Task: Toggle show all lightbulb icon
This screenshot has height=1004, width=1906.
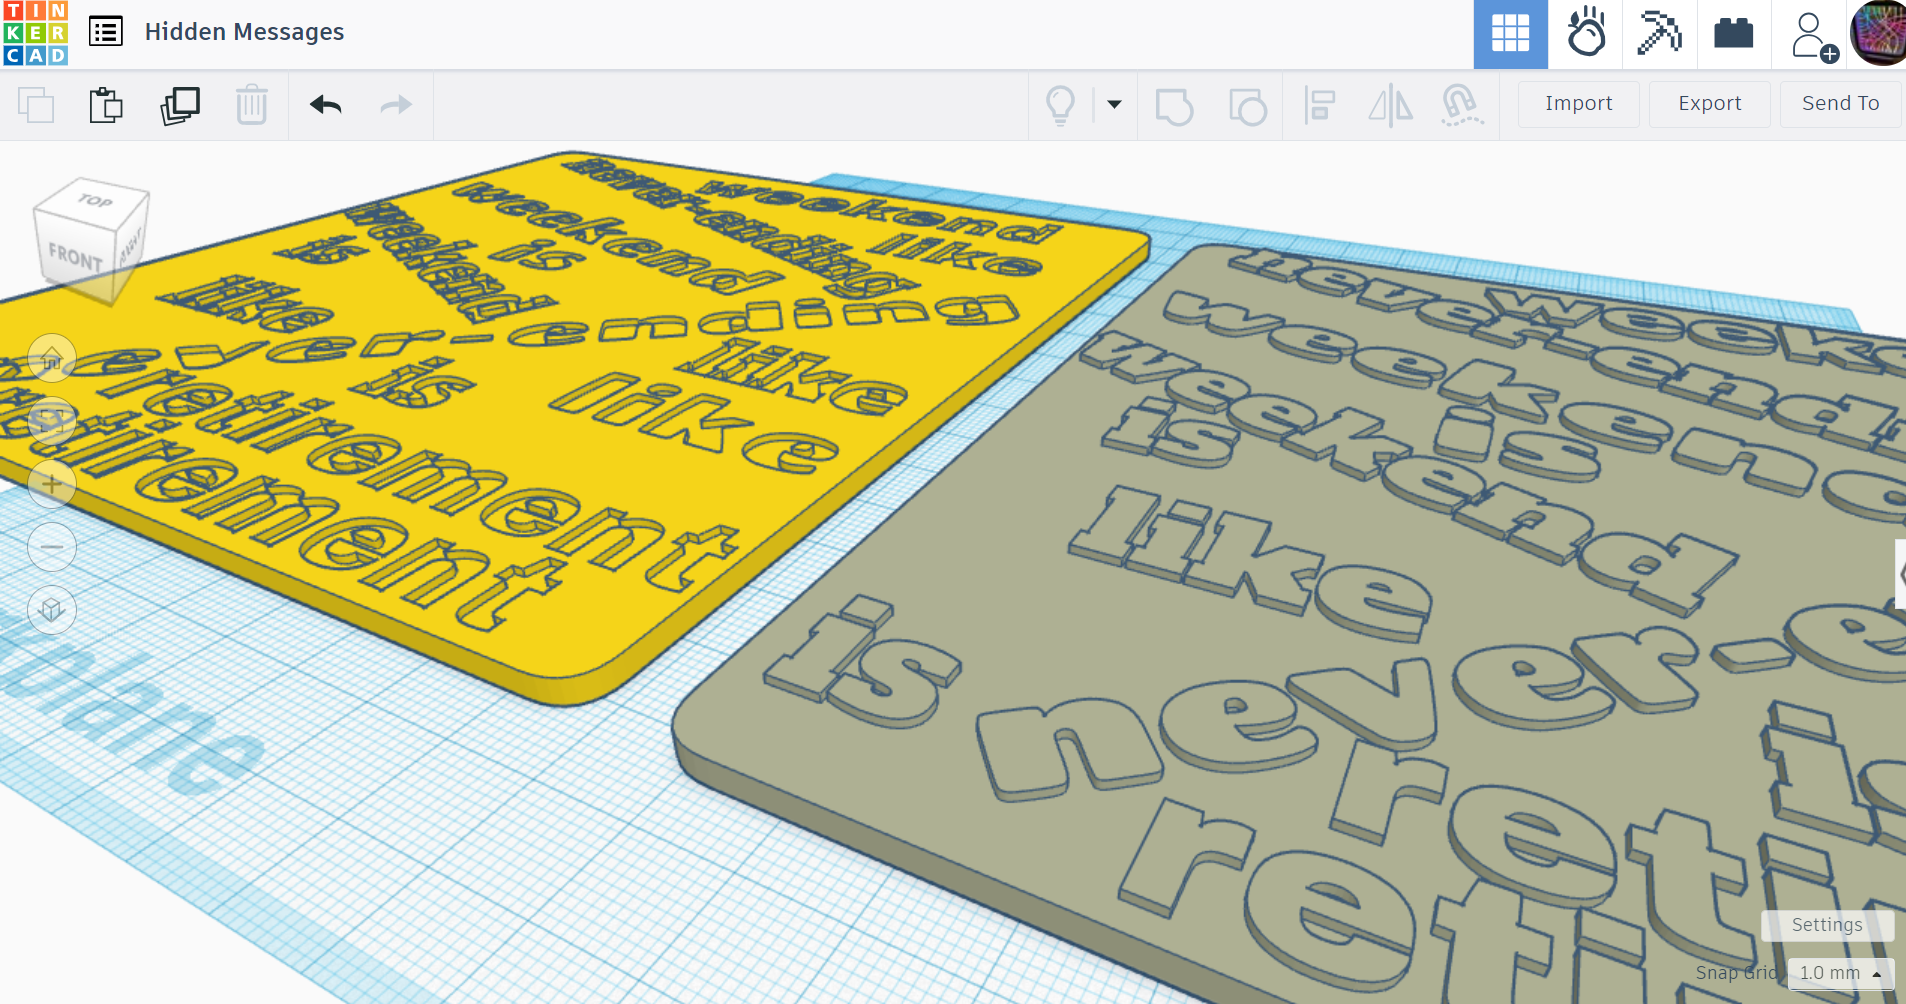Action: coord(1060,105)
